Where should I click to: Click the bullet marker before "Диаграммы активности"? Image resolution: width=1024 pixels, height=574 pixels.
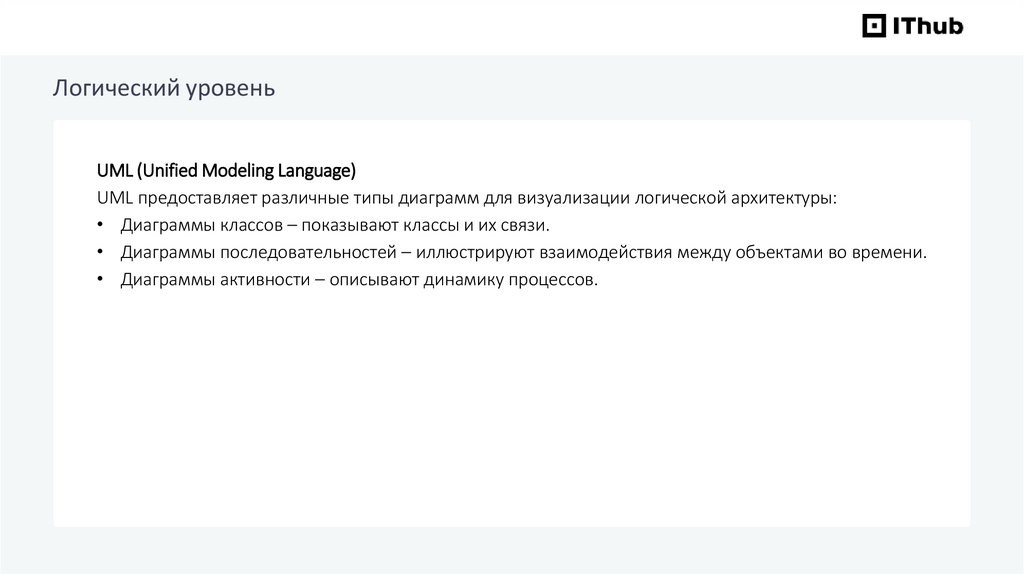101,279
